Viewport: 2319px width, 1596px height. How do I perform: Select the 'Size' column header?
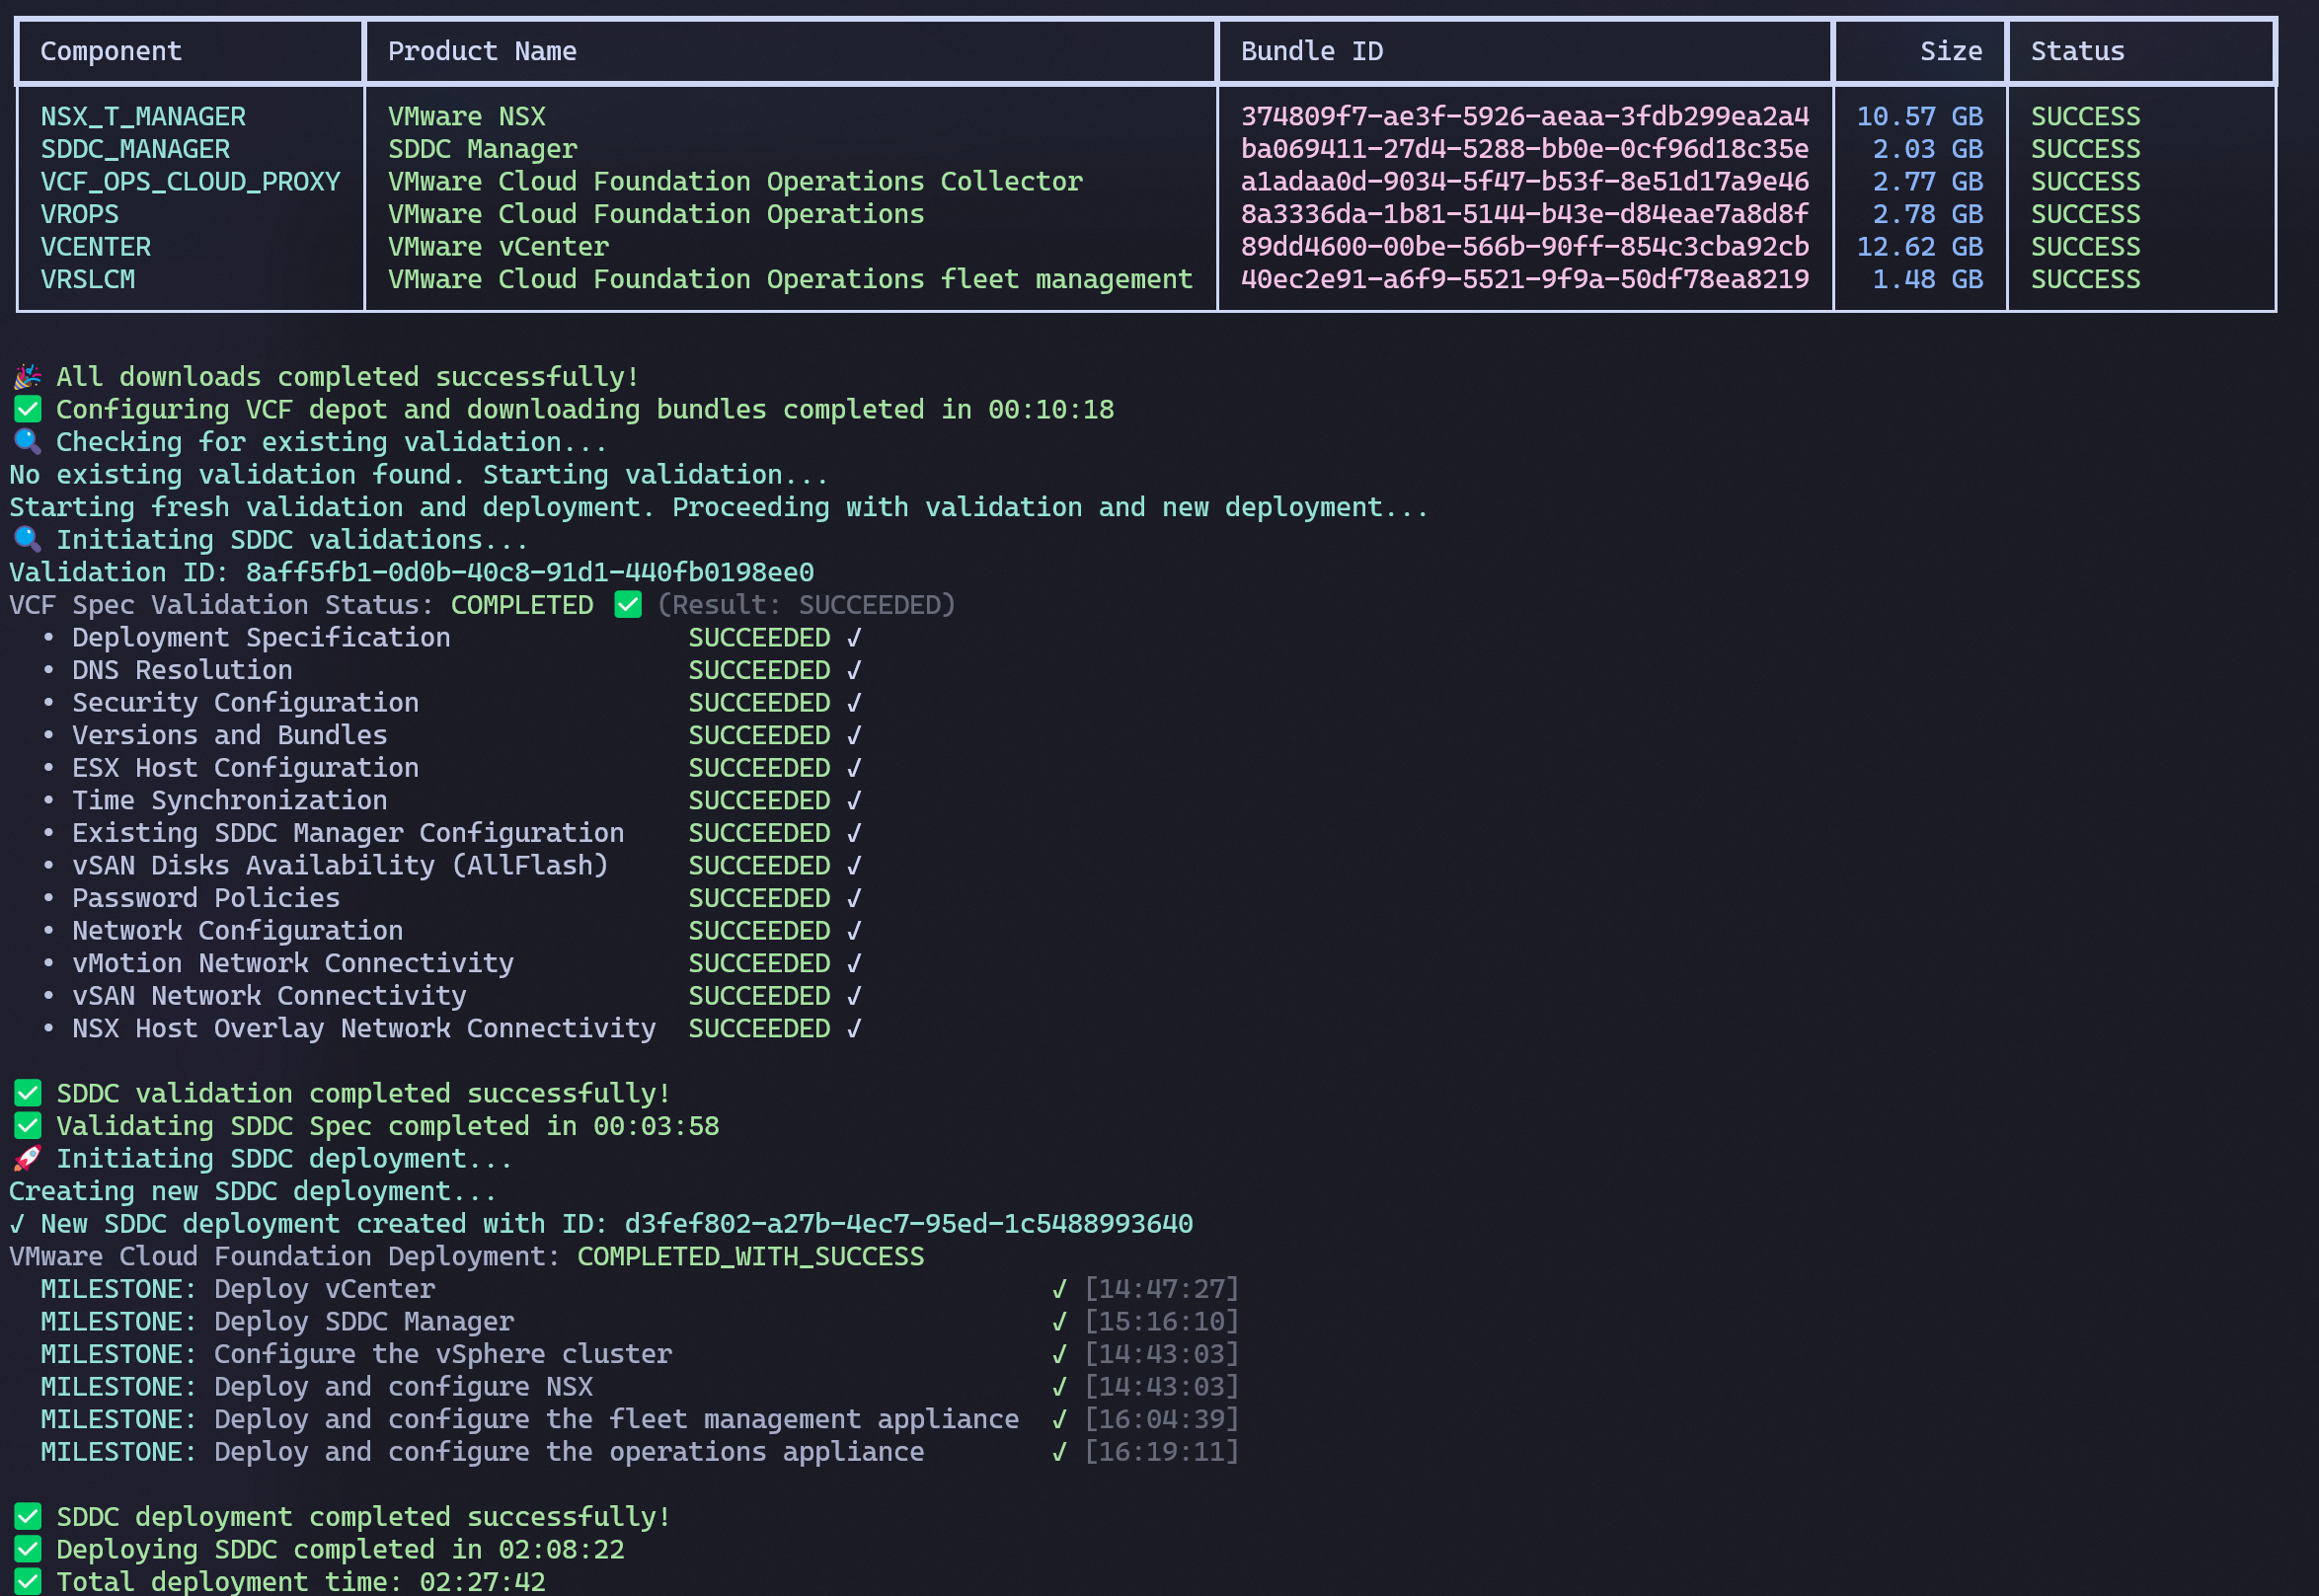coord(1951,51)
